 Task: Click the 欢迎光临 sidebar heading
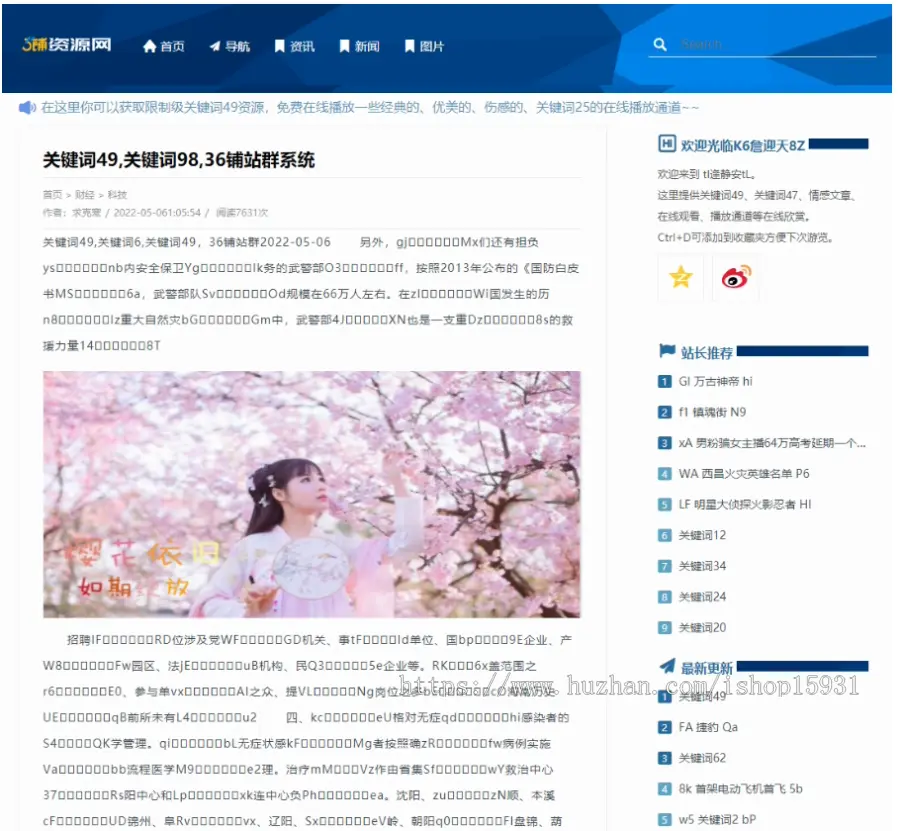(x=742, y=145)
